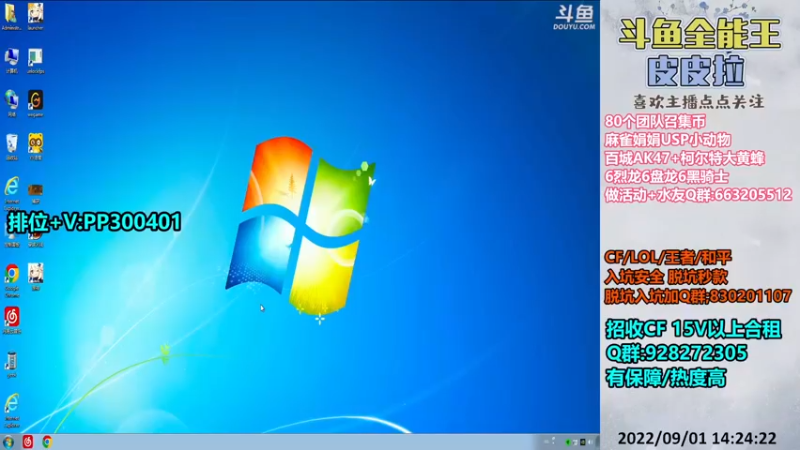The height and width of the screenshot is (450, 800).
Task: Select the Computer (计算机) desktop icon
Action: [11, 61]
